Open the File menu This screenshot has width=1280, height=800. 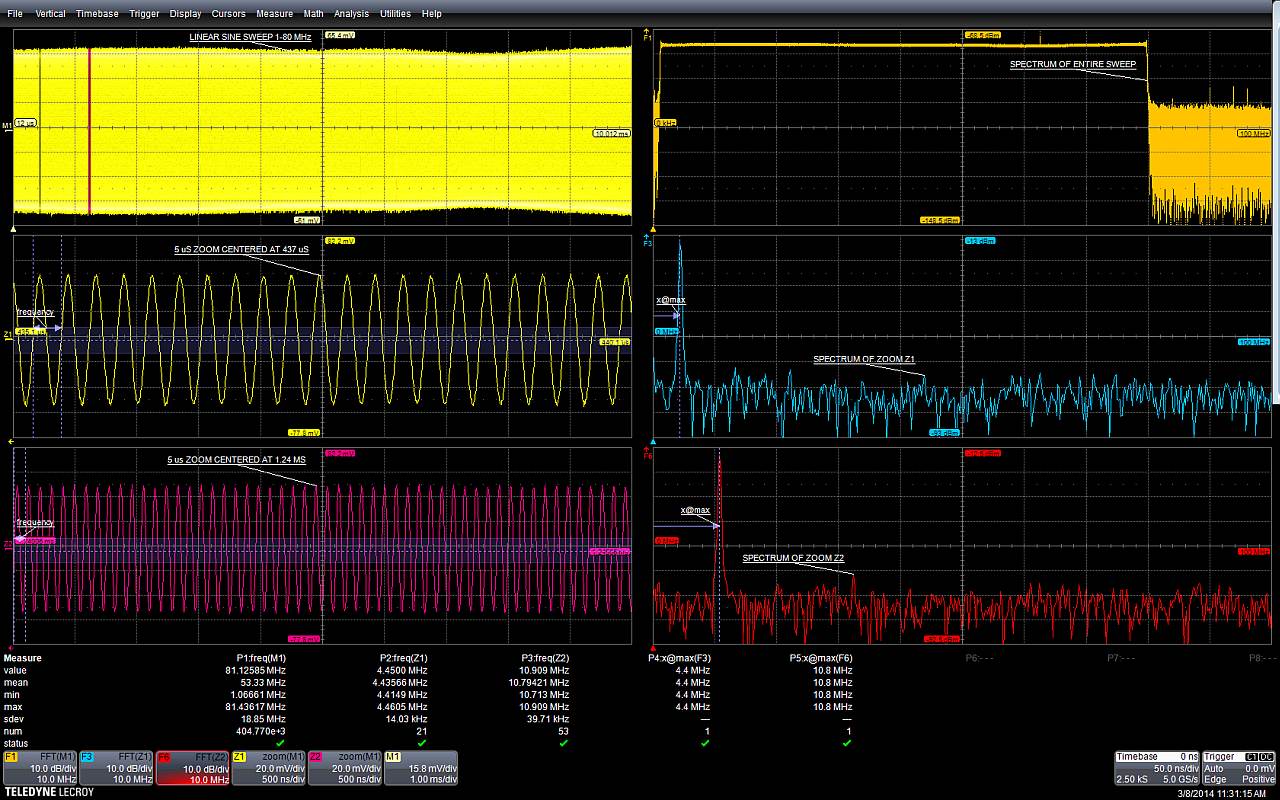(x=14, y=14)
